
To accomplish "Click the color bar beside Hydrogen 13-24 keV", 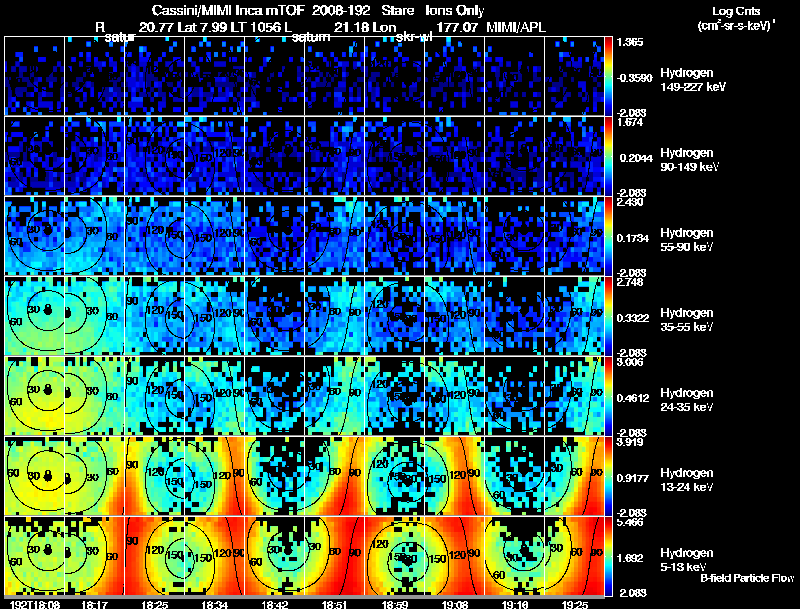I will pyautogui.click(x=608, y=476).
